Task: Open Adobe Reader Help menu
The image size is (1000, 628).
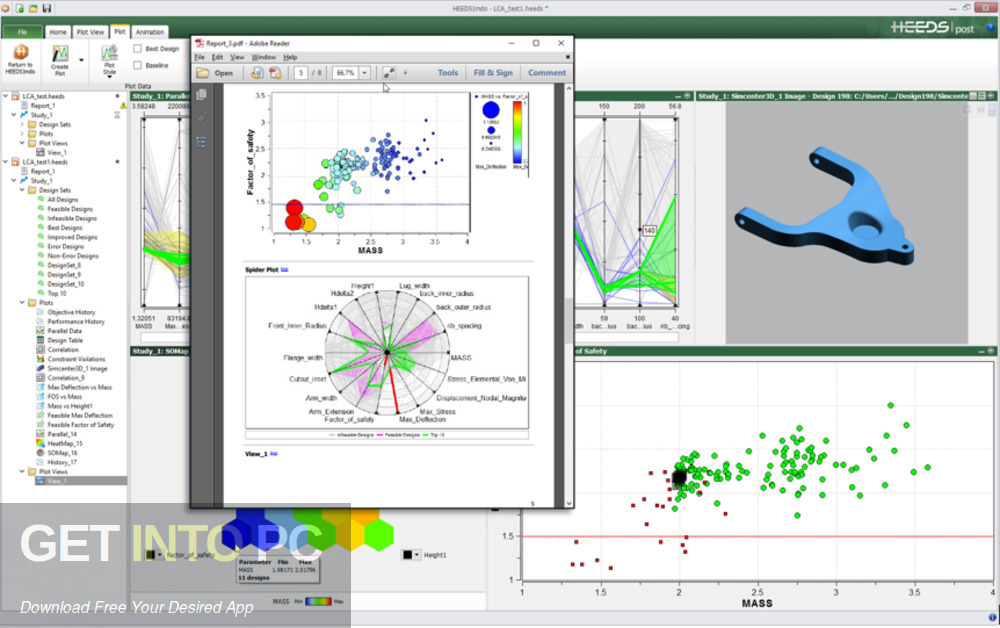Action: [290, 57]
